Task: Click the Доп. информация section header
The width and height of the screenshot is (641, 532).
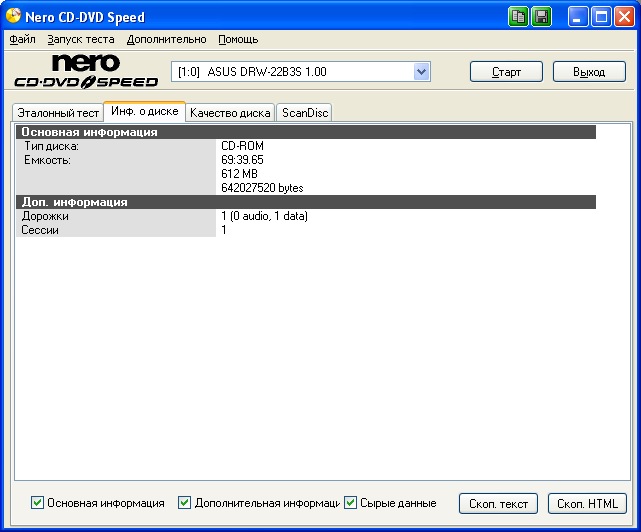Action: pyautogui.click(x=306, y=202)
